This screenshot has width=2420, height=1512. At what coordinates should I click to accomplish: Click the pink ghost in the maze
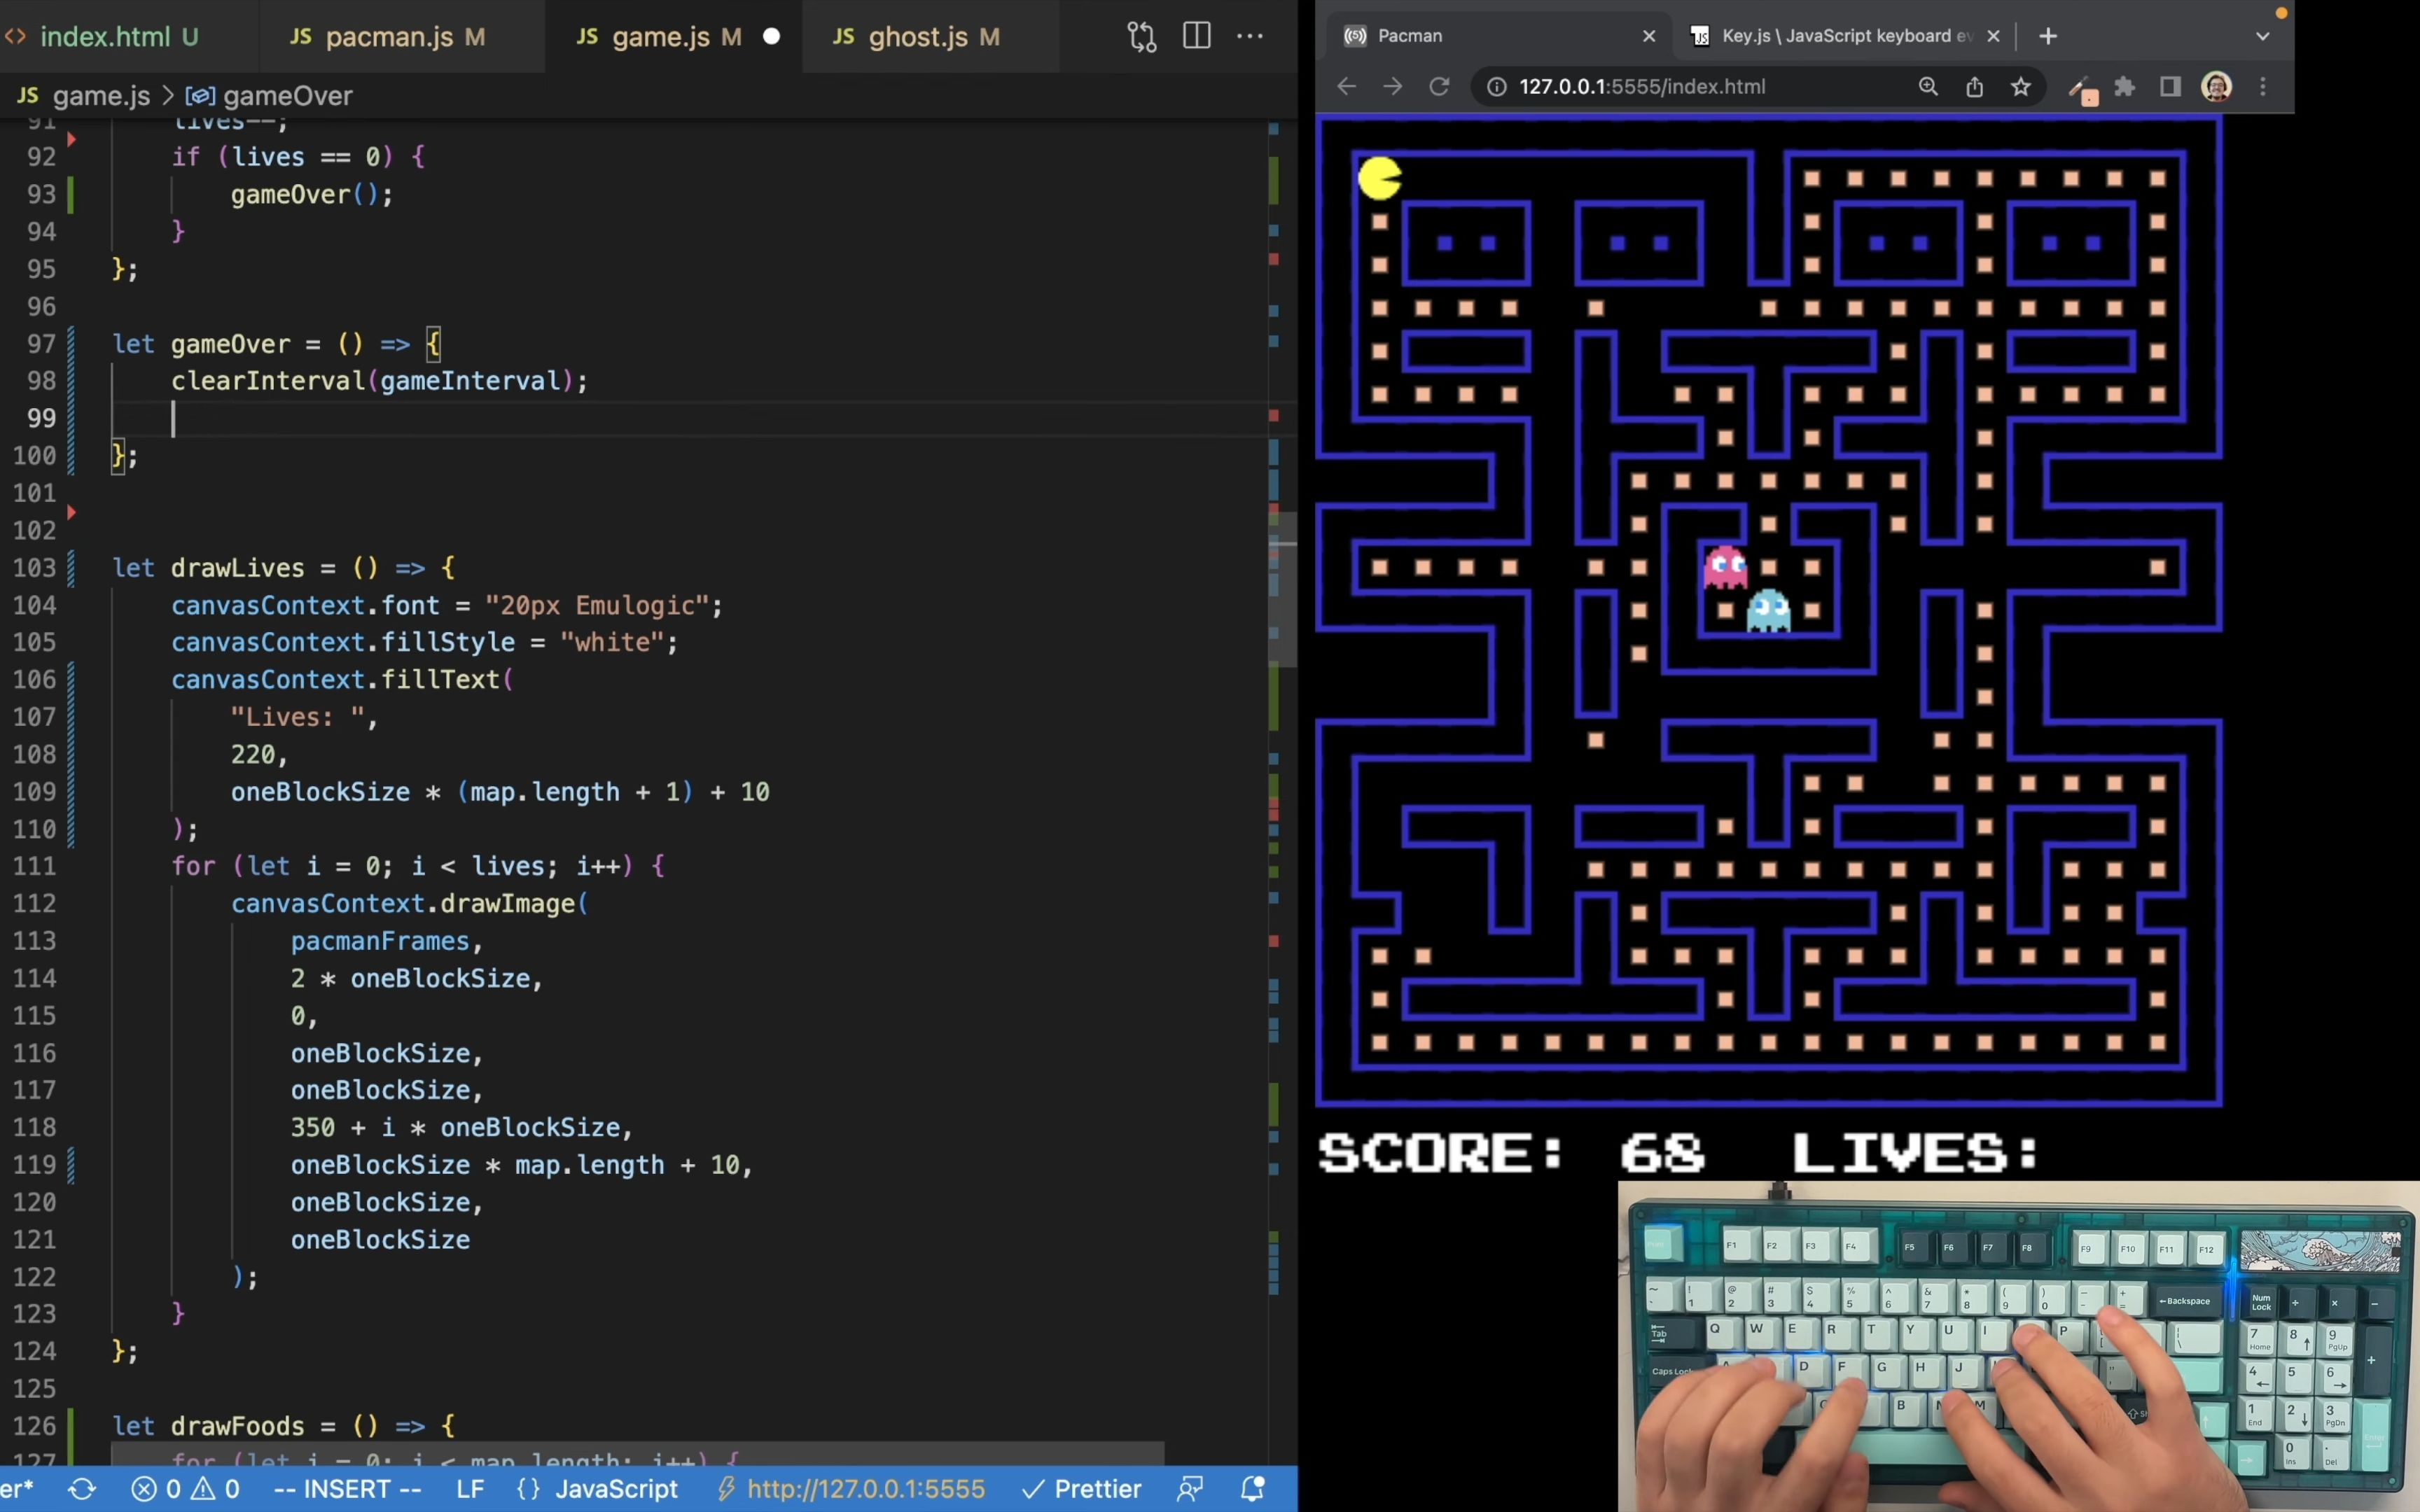click(x=1725, y=566)
